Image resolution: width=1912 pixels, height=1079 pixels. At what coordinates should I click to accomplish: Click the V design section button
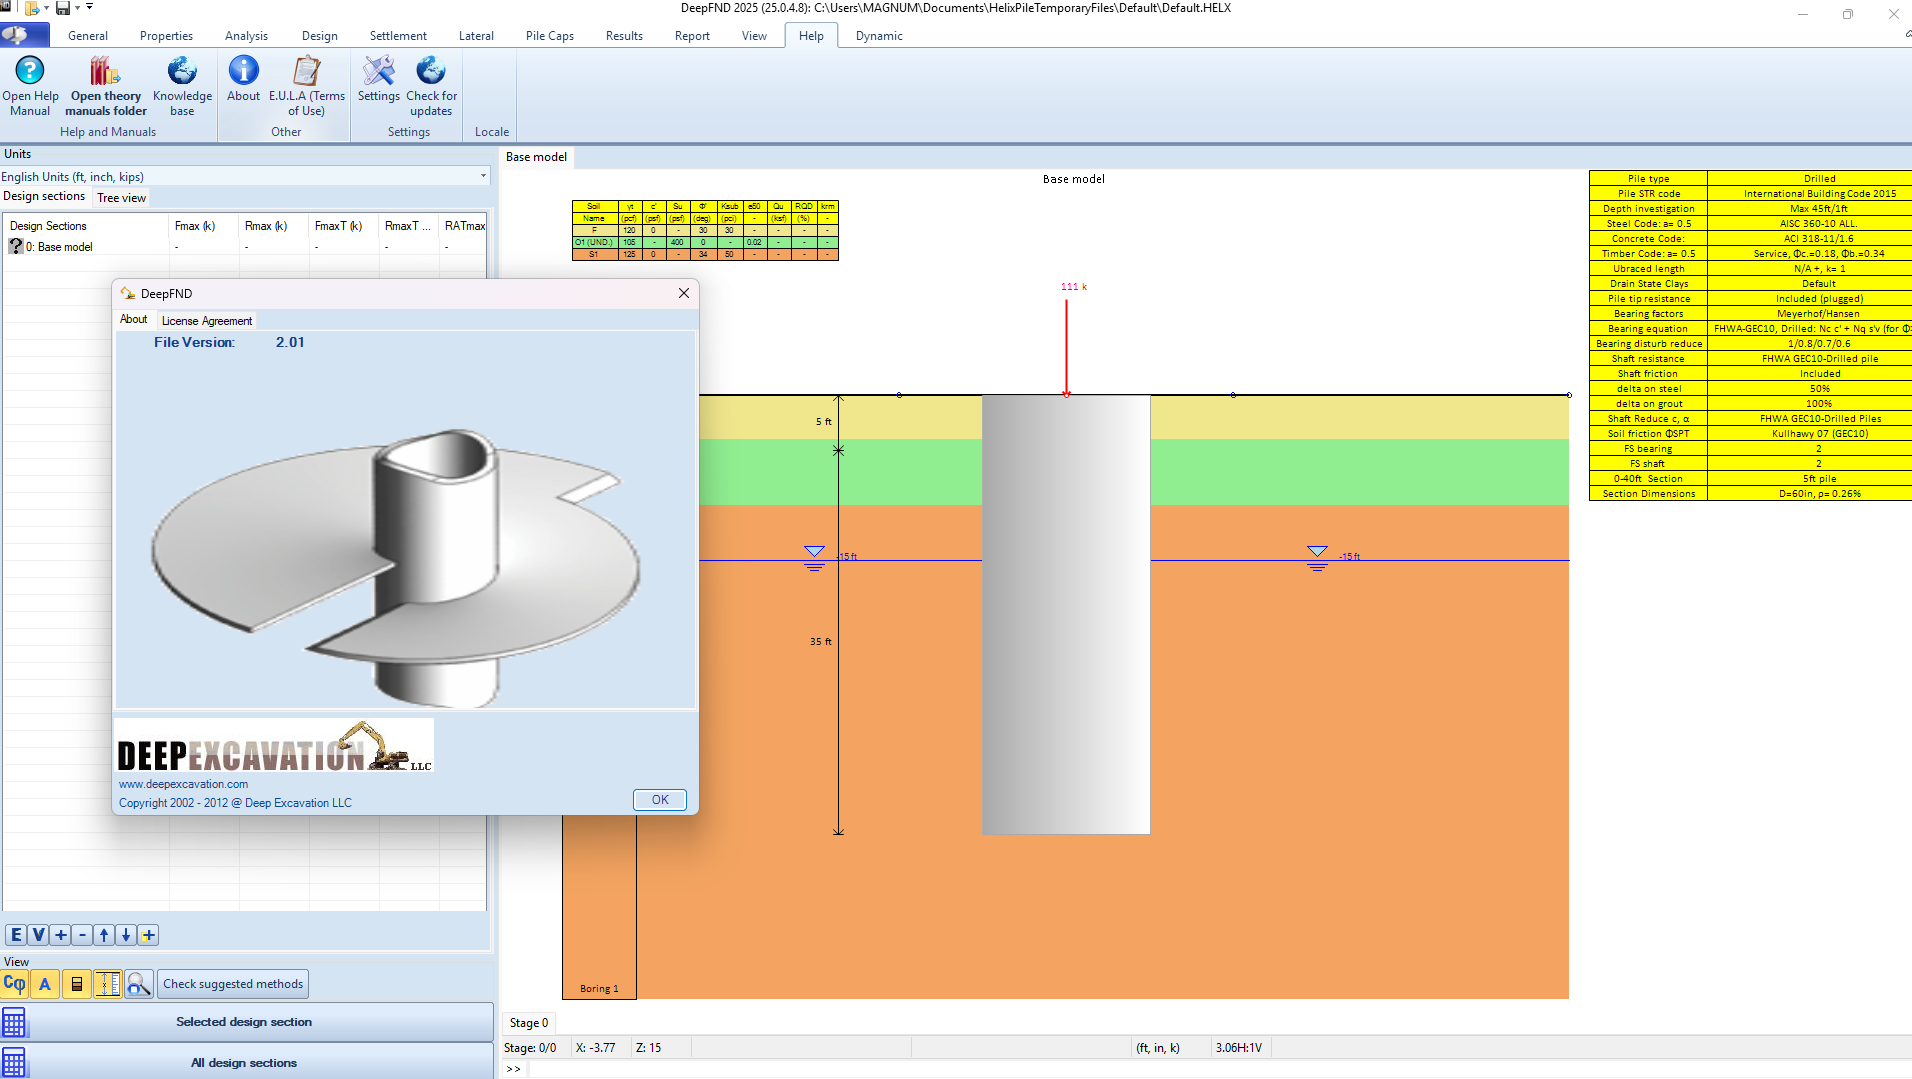pos(38,935)
